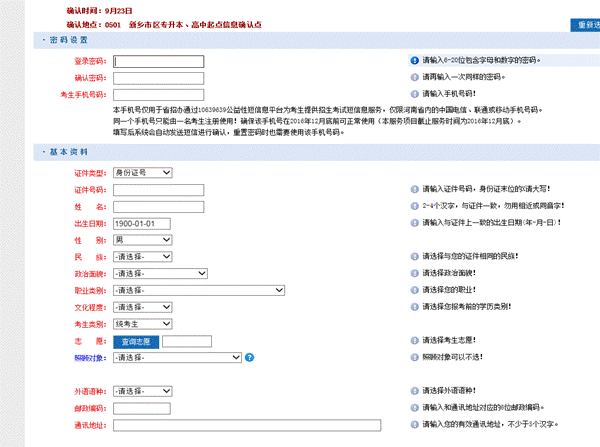Click the blue 照顾对象 label

tap(90, 358)
